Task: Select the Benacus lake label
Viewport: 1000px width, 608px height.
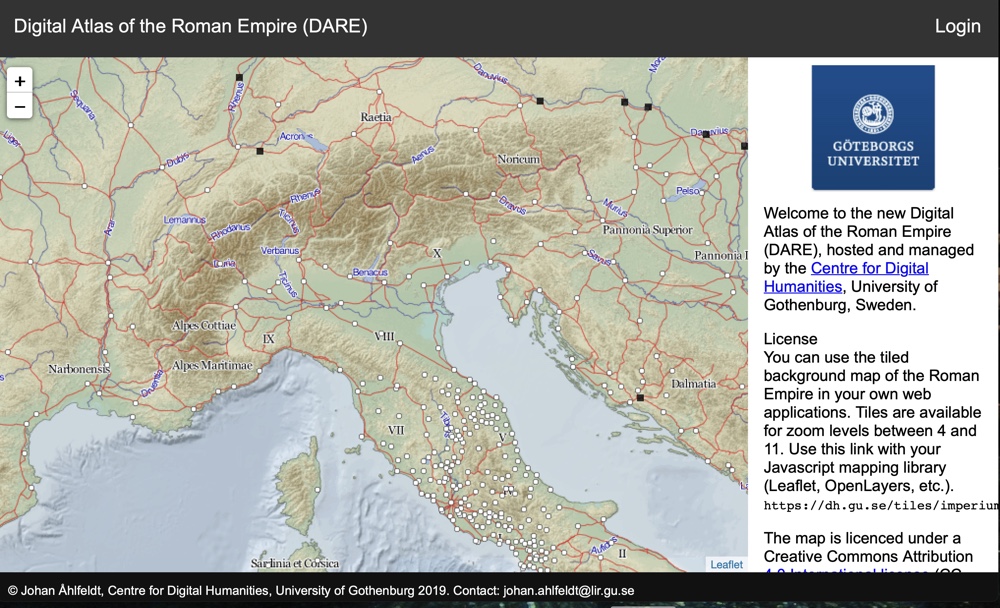Action: (x=371, y=272)
